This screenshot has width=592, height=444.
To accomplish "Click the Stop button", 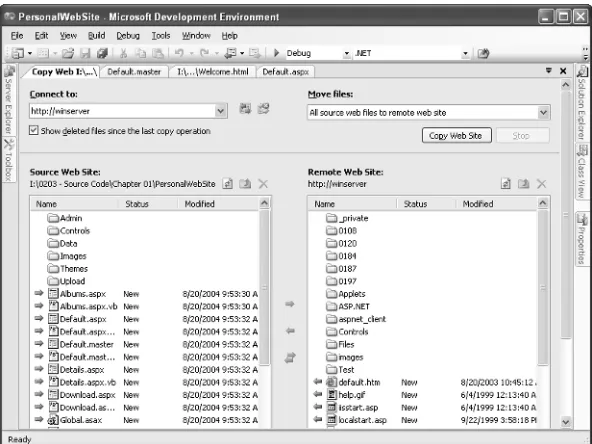I will tap(522, 136).
